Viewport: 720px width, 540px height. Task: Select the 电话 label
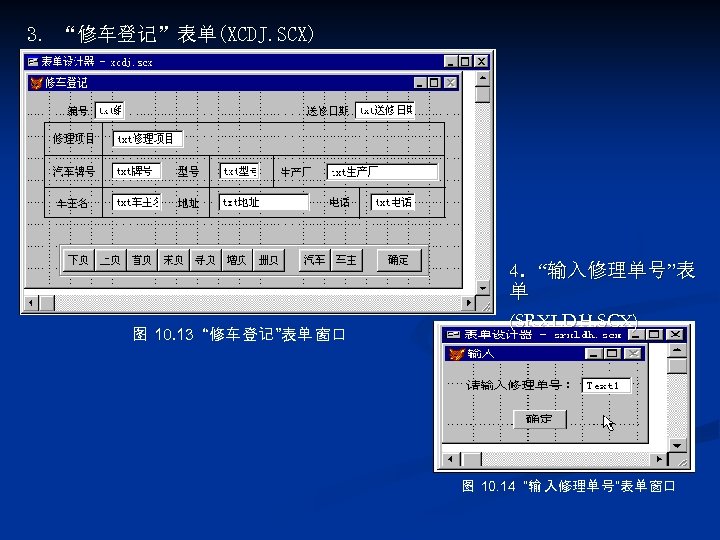[339, 202]
